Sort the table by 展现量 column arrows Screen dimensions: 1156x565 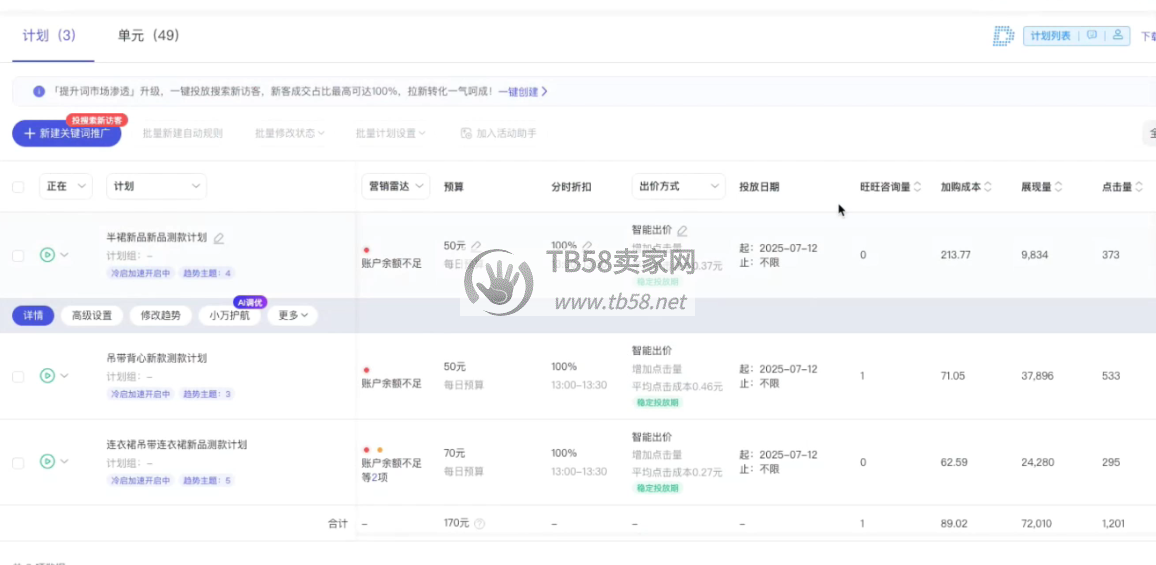pos(1058,187)
